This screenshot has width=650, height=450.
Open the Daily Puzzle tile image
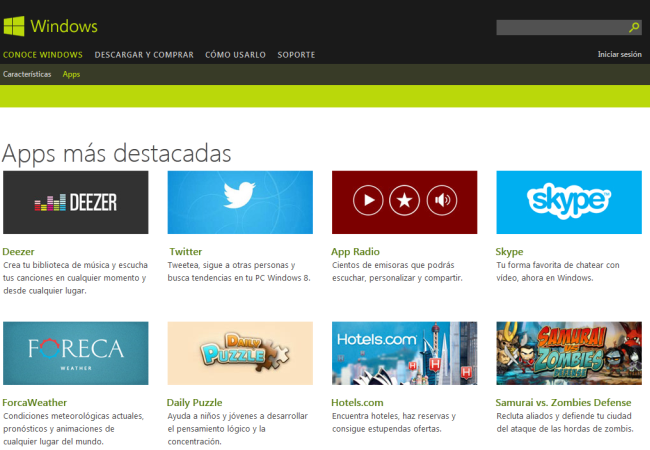pos(240,353)
